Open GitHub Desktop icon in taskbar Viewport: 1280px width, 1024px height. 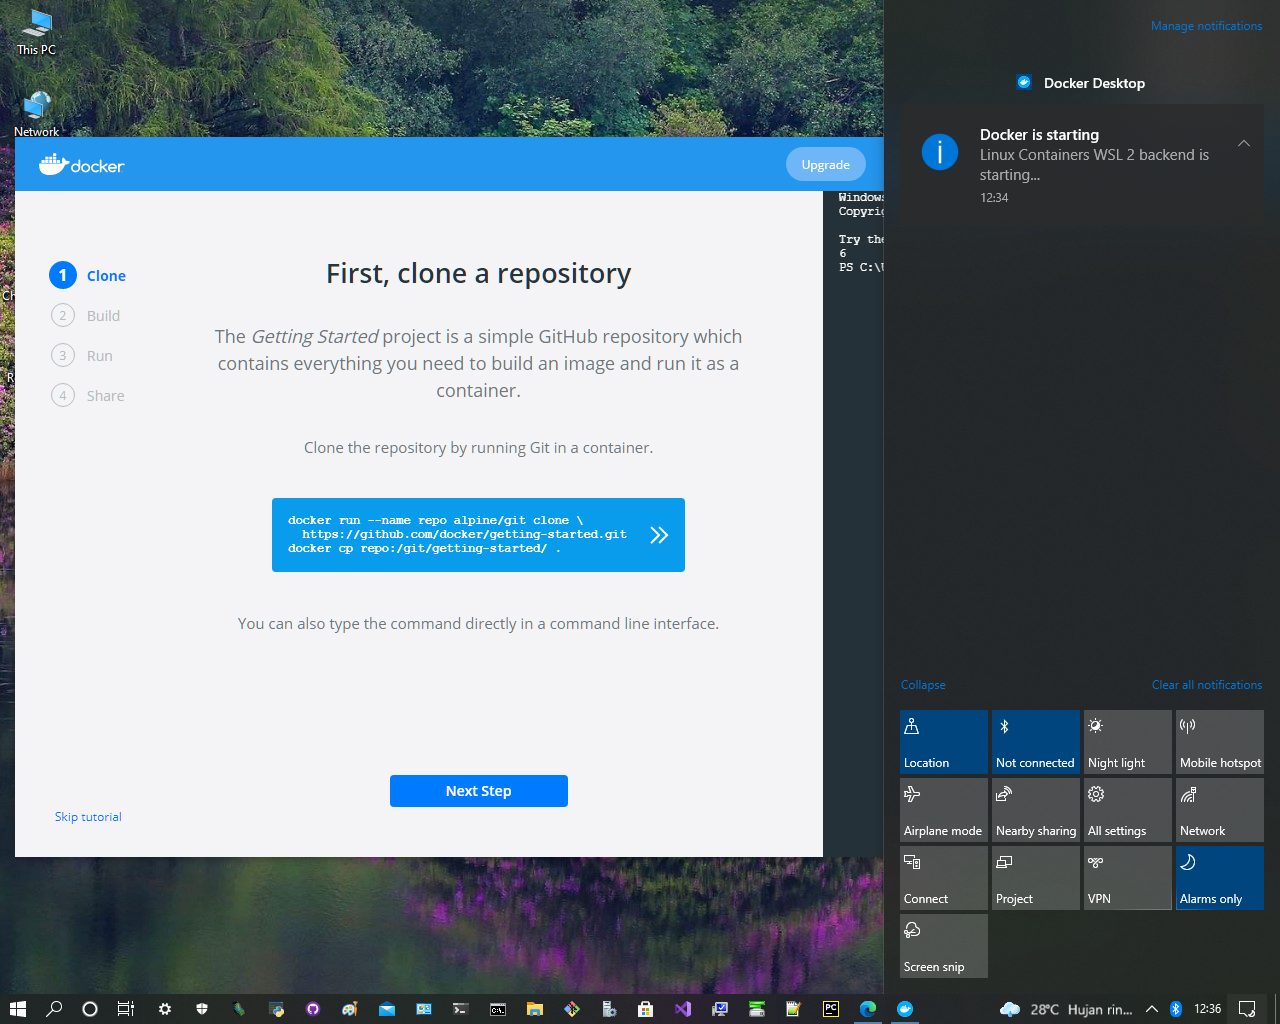(313, 1009)
